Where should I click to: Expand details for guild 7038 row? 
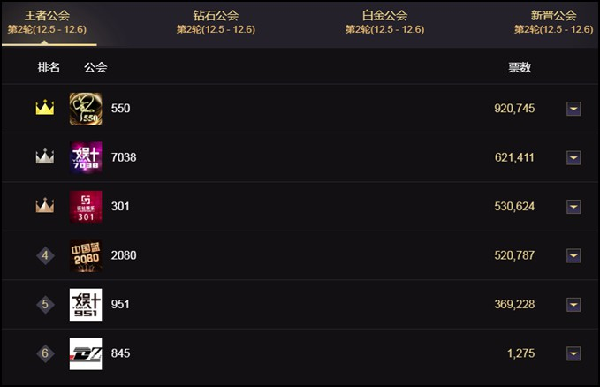click(x=573, y=157)
